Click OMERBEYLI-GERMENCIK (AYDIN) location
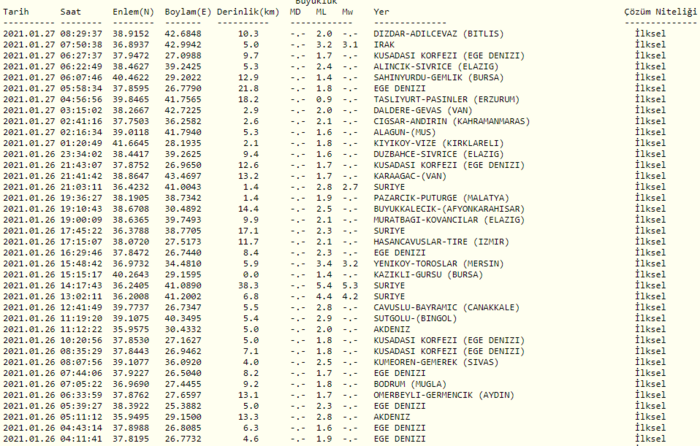Viewport: 700px width, 446px height. [x=444, y=395]
